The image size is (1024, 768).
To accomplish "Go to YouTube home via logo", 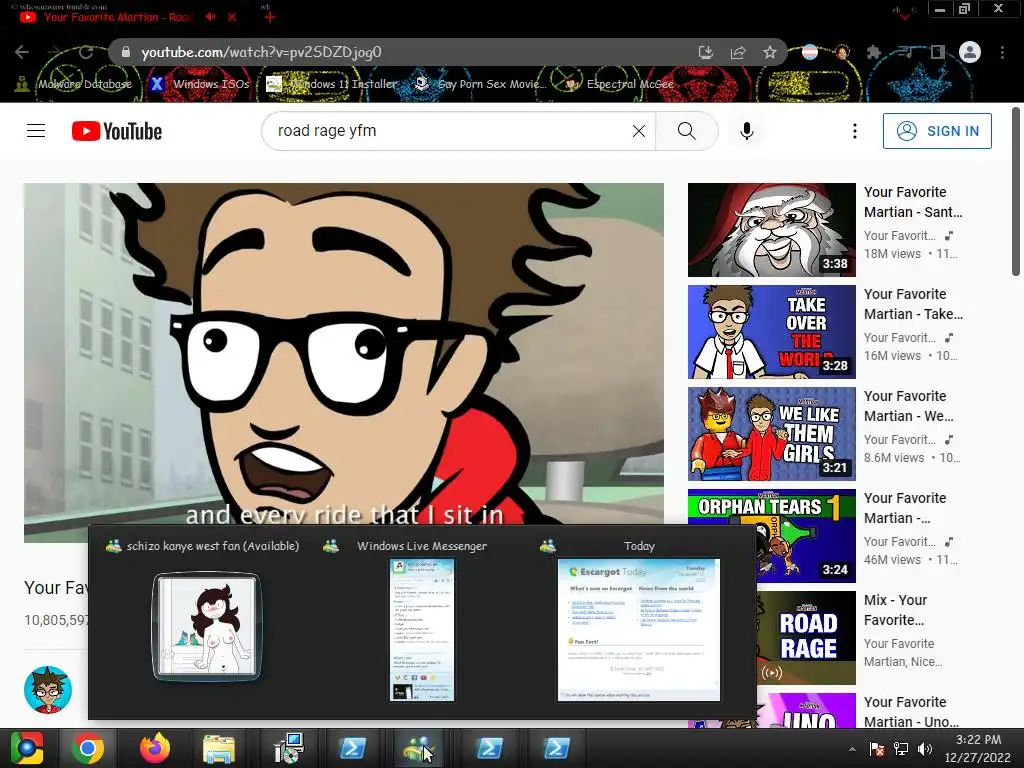I will pos(117,131).
